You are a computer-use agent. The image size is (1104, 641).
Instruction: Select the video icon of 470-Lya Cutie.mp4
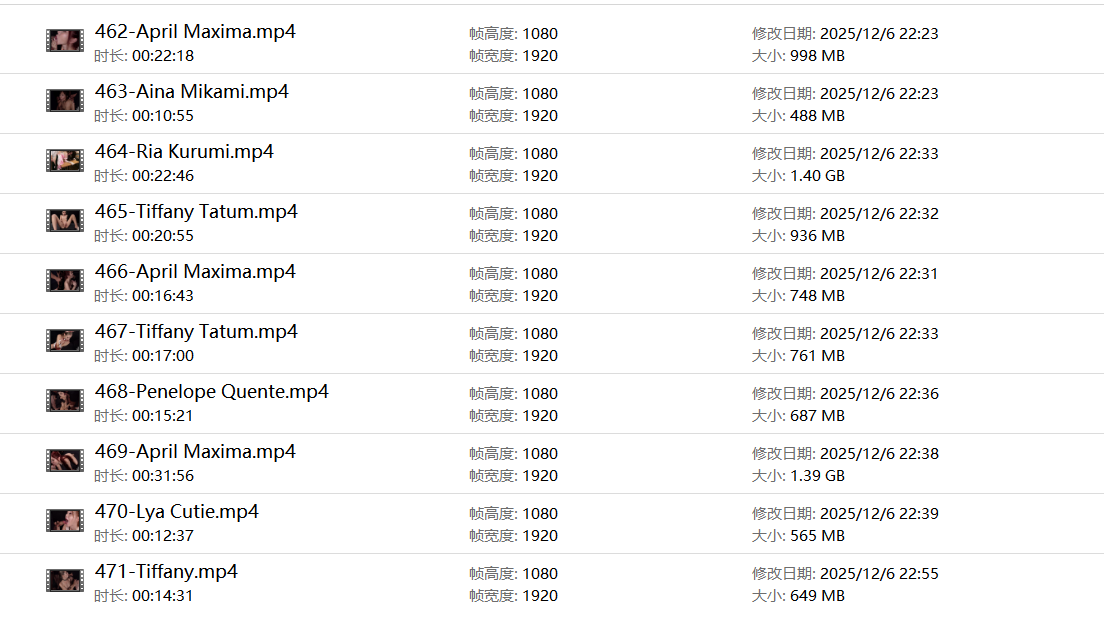(64, 521)
